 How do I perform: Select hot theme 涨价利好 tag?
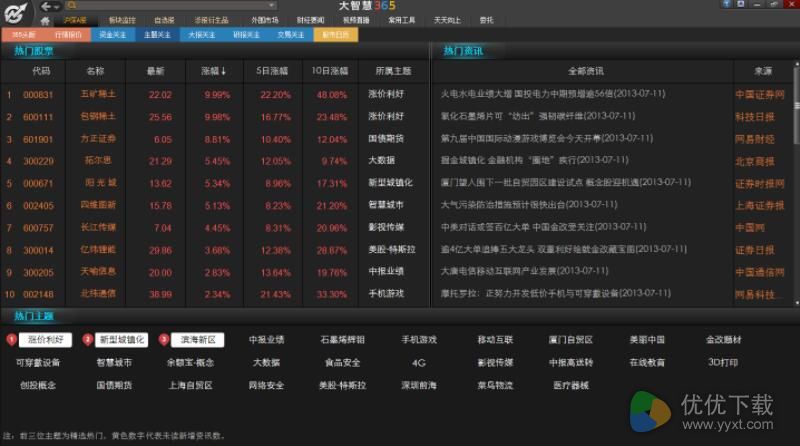click(x=45, y=340)
